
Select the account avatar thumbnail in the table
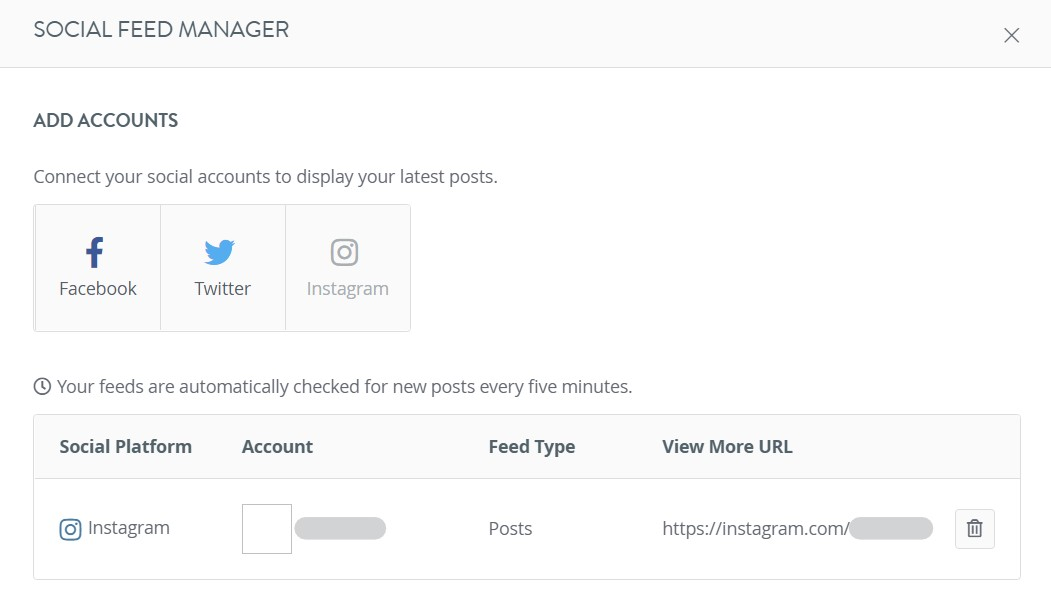[x=265, y=528]
